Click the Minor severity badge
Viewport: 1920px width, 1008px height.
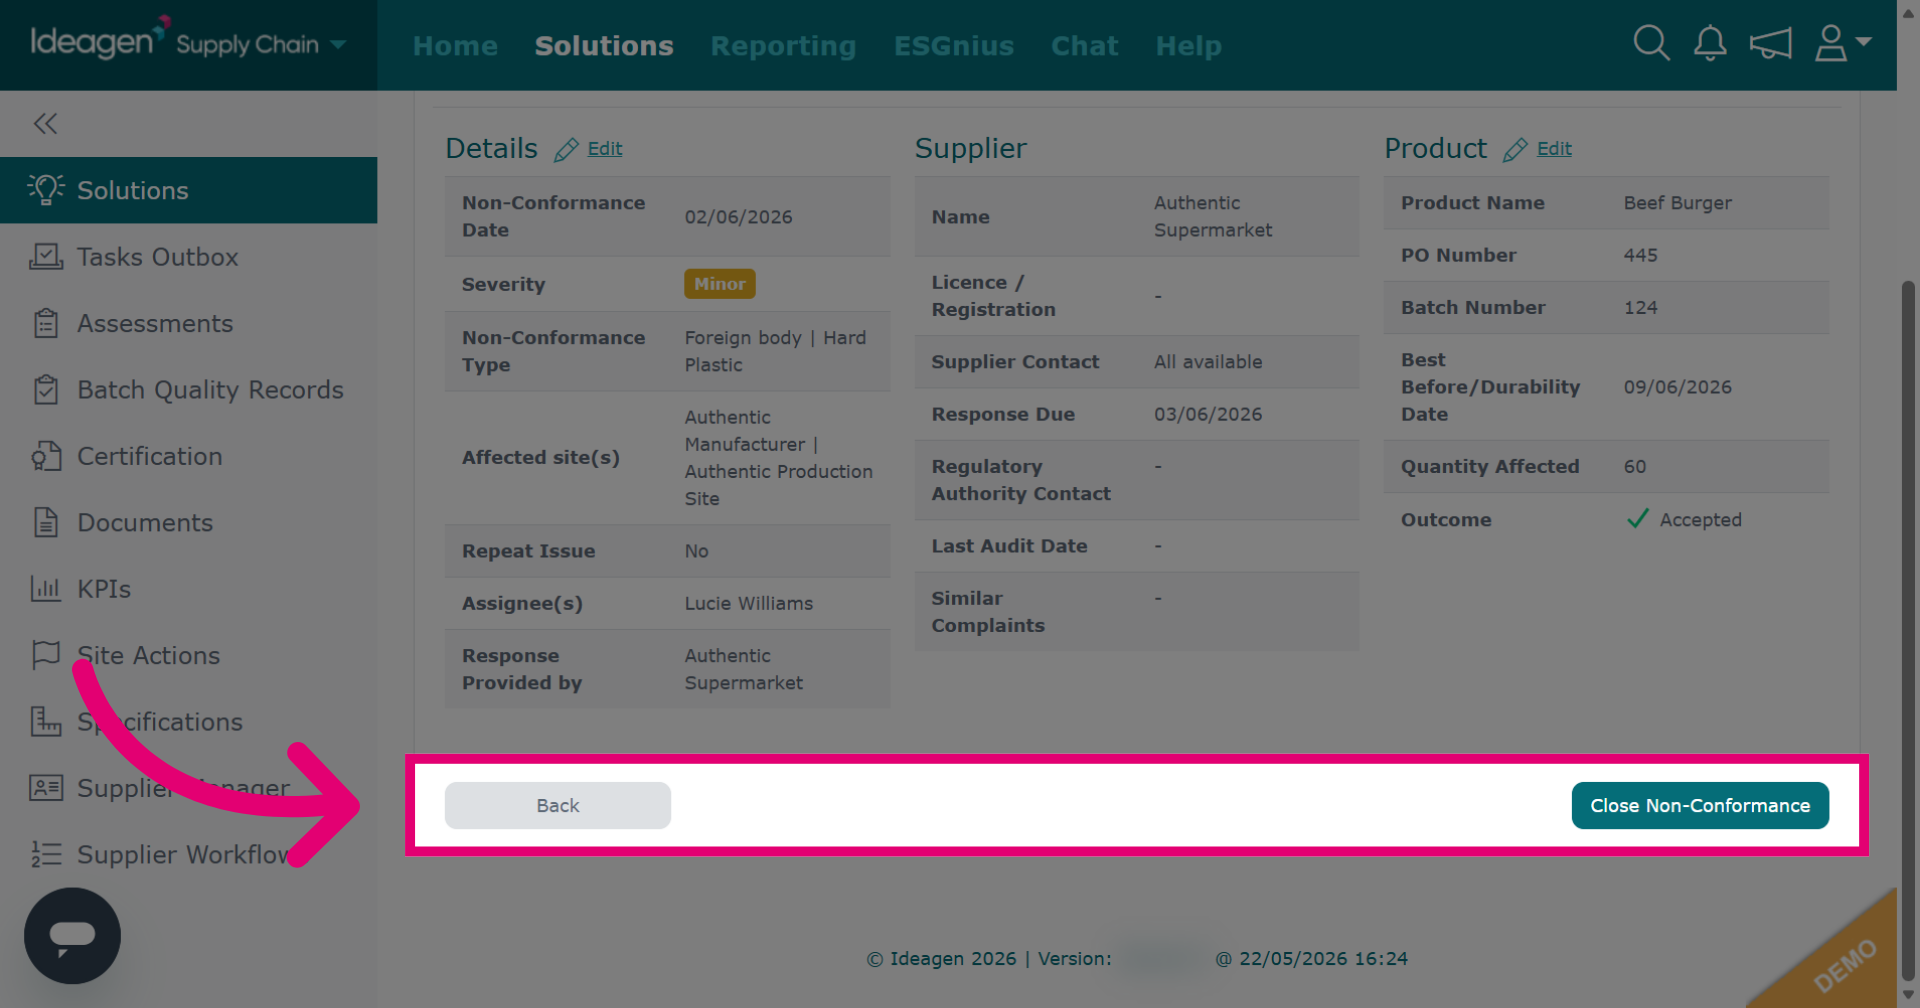[x=720, y=284]
